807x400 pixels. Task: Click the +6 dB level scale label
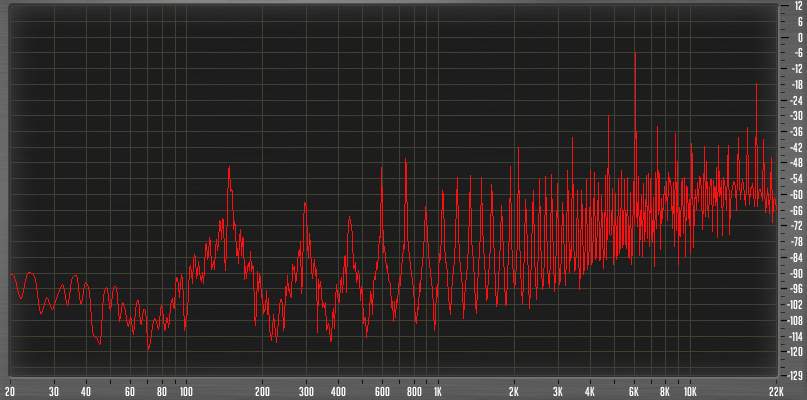799,22
